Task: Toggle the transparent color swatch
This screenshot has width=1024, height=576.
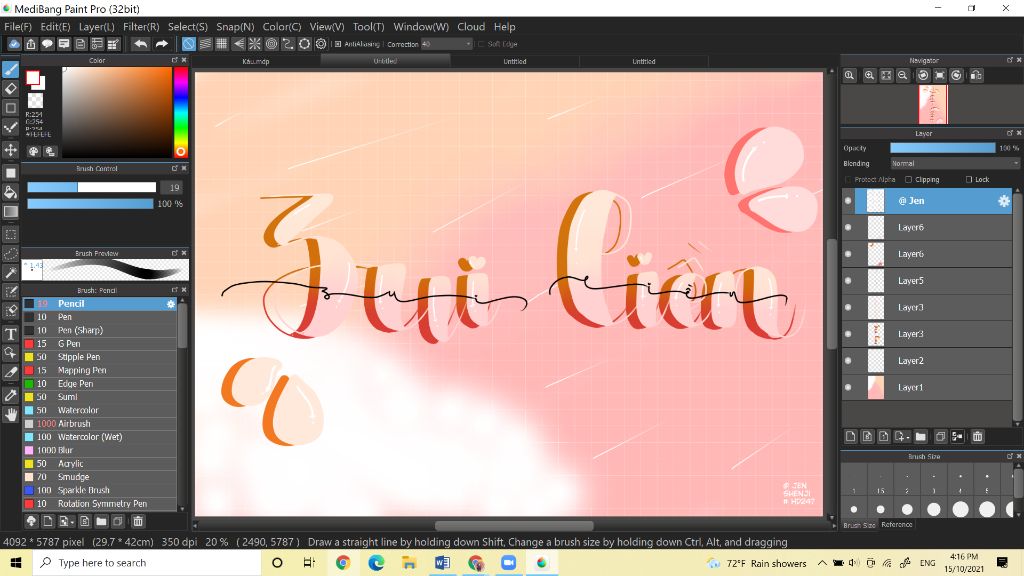Action: point(35,101)
